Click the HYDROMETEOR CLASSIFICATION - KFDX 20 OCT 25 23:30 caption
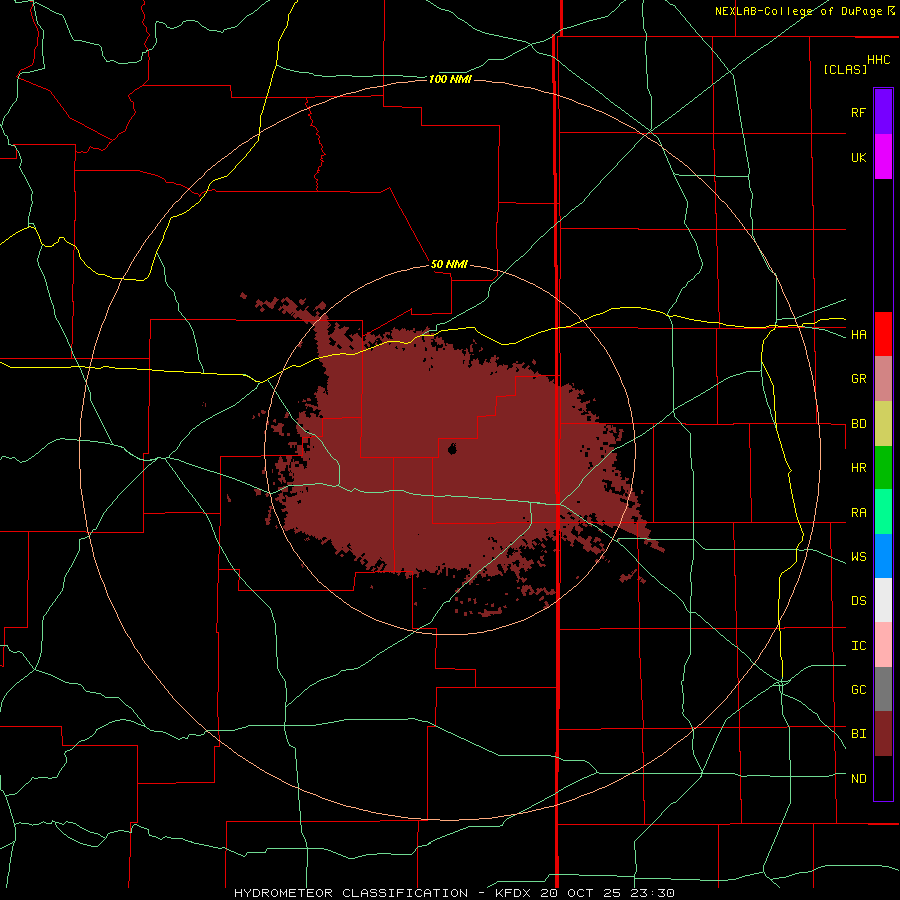This screenshot has height=900, width=900. click(x=454, y=893)
